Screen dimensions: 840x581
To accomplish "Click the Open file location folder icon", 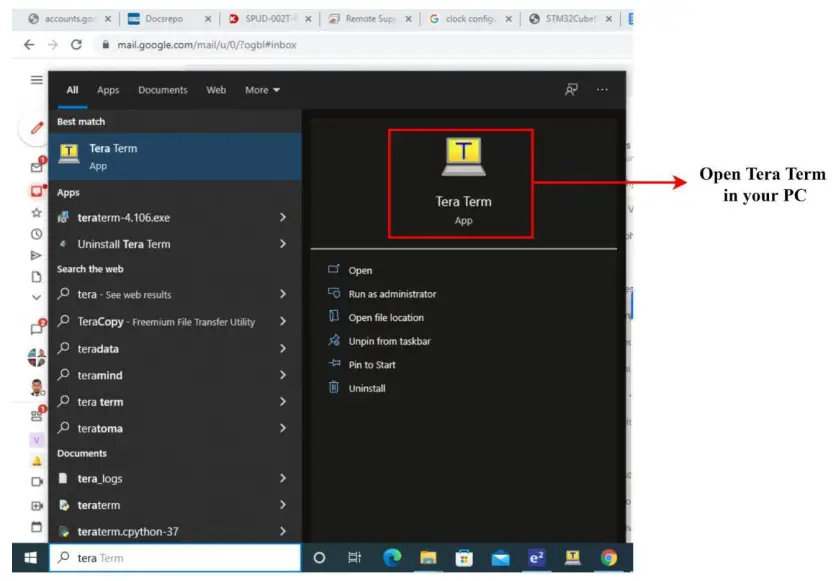I will point(334,316).
